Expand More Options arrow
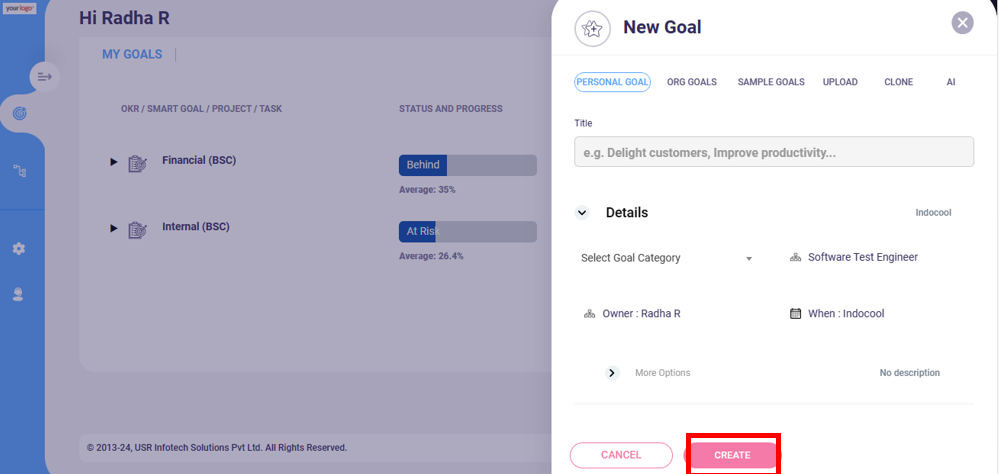This screenshot has height=474, width=999. pos(612,373)
